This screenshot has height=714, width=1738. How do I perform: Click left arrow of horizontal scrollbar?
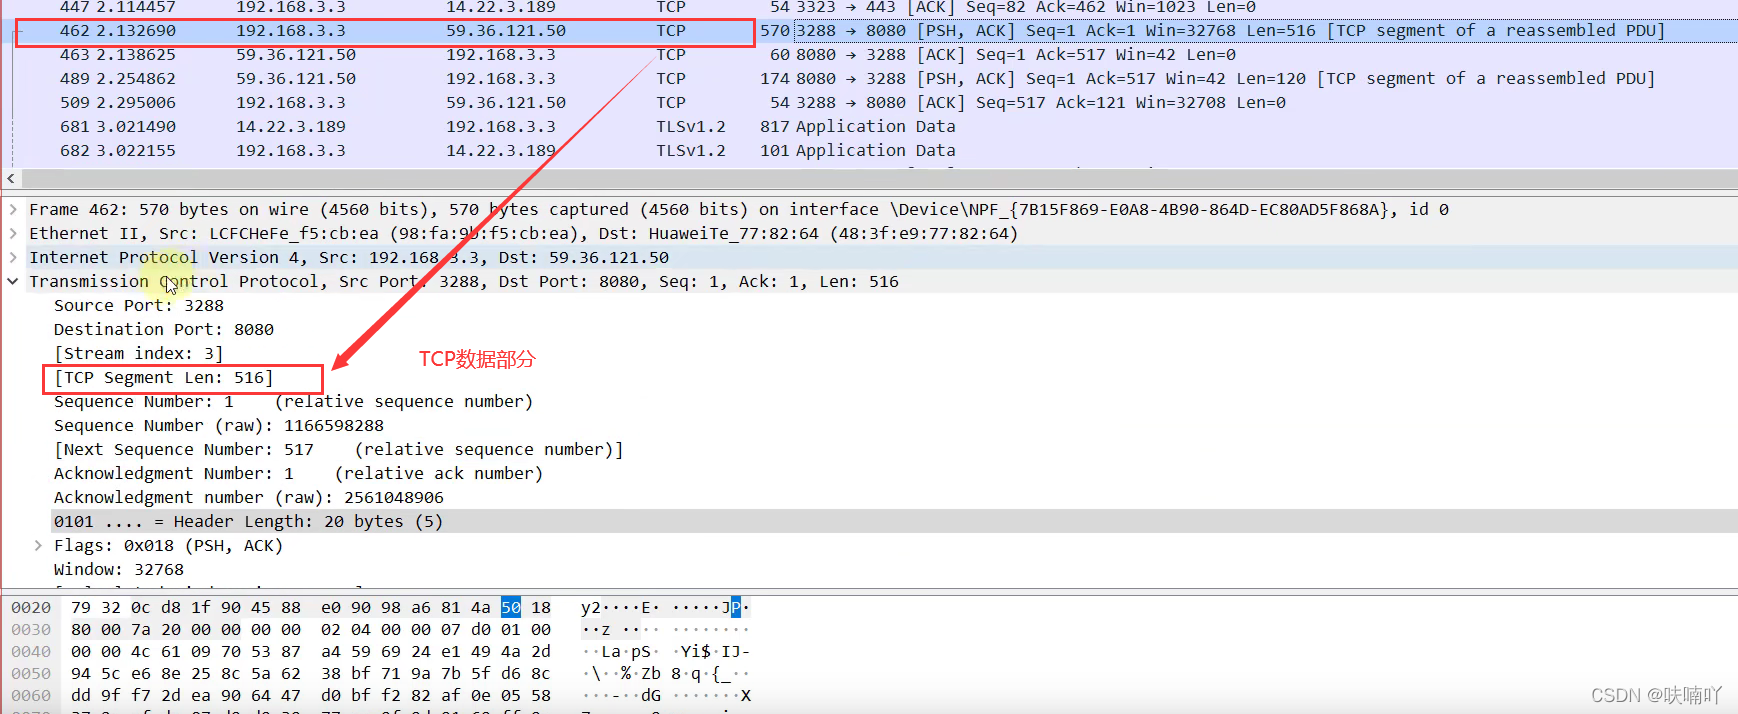pos(10,178)
